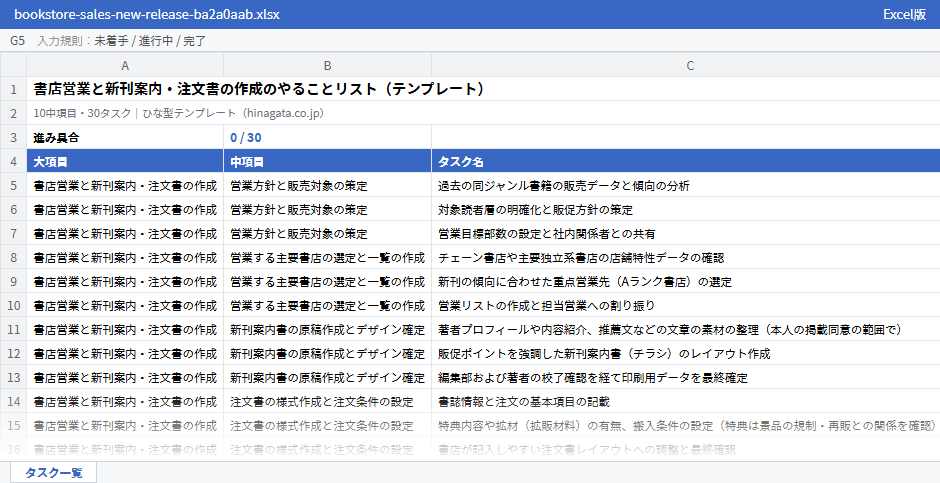The height and width of the screenshot is (483, 940).
Task: Click row 11 cell 新刊案内書の原稿作成とデザイン確定
Action: pos(327,329)
